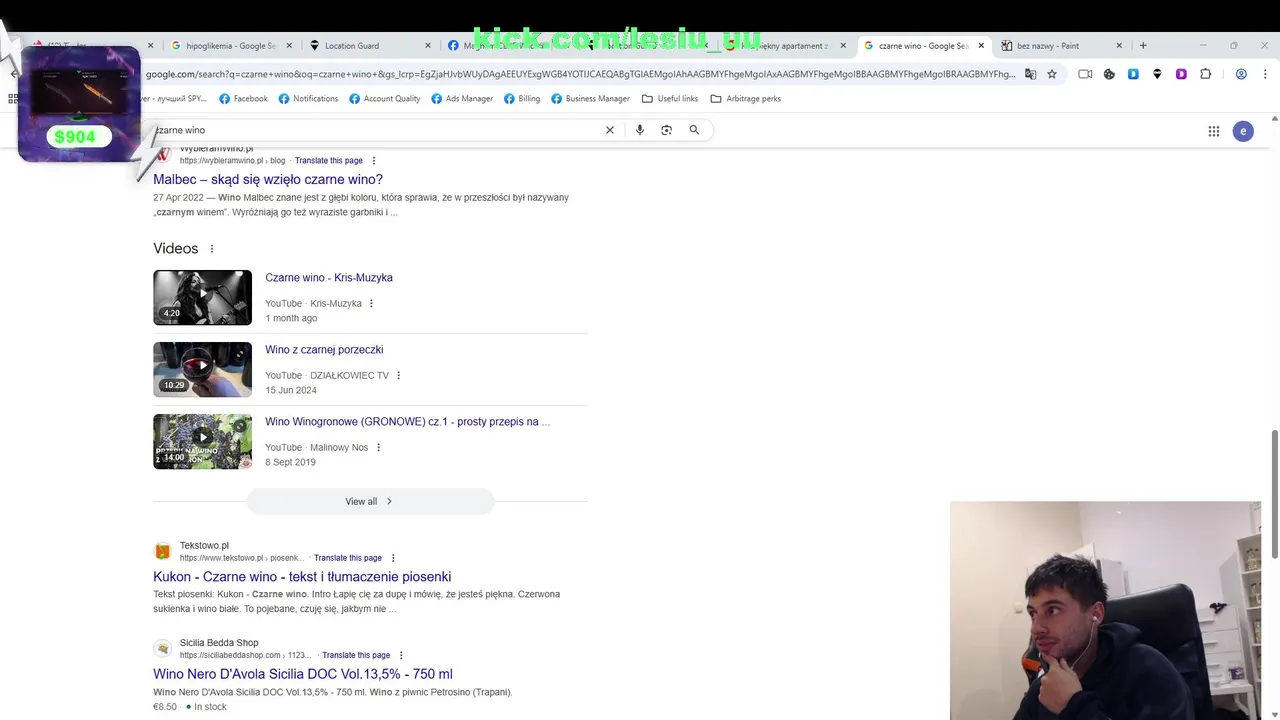Click the cookie extension icon
Viewport: 1280px width, 720px height.
(x=1109, y=74)
